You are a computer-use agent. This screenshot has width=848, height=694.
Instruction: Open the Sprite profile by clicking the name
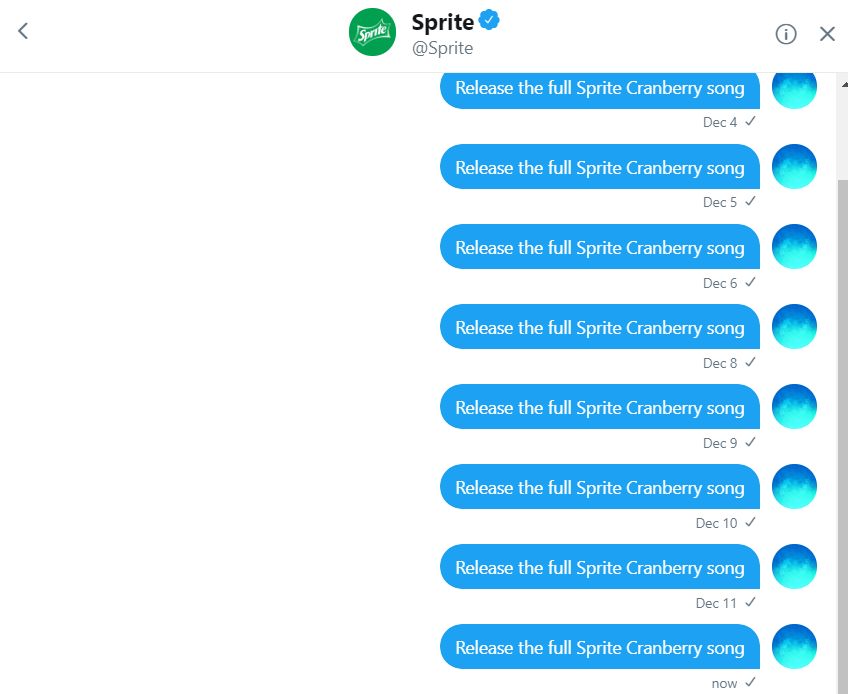pos(441,22)
